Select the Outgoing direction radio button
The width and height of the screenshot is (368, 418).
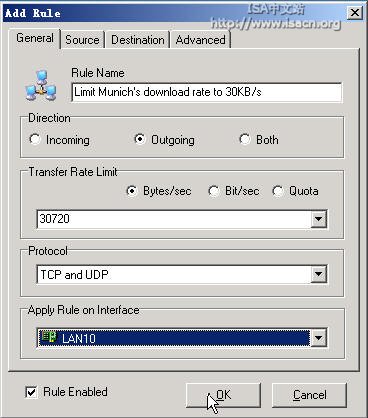(140, 139)
